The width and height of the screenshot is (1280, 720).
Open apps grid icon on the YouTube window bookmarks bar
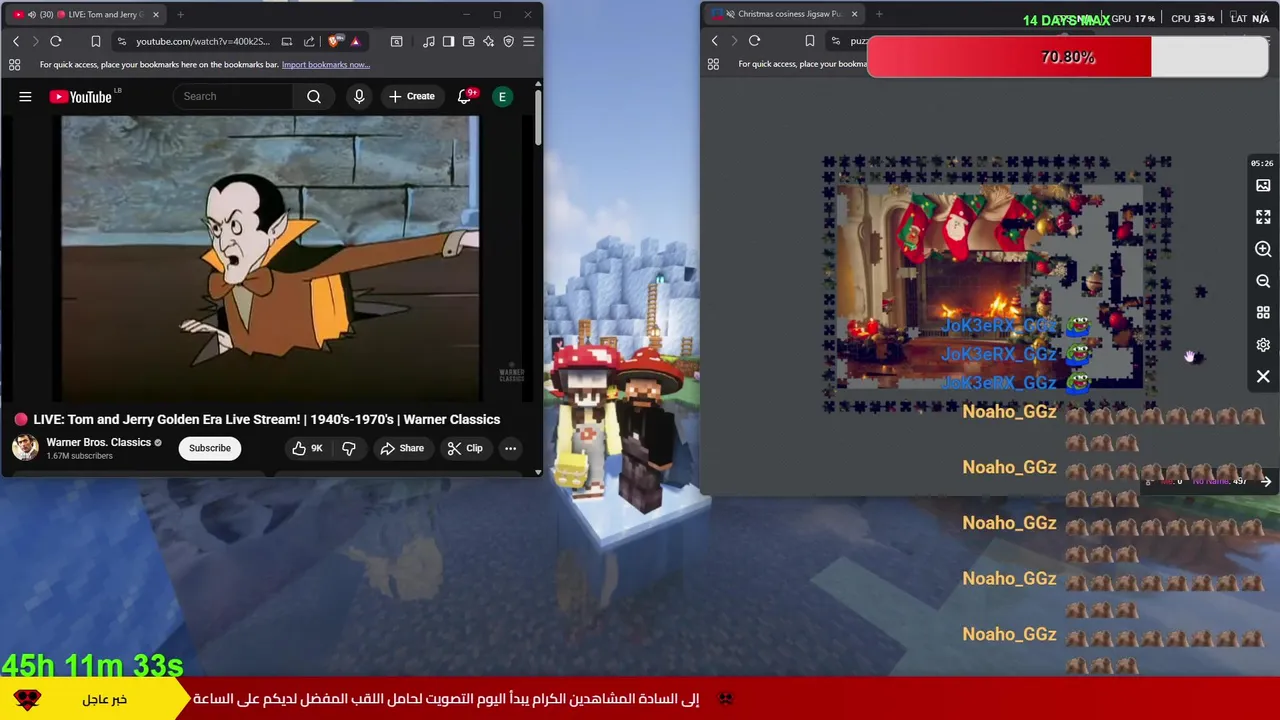click(x=14, y=65)
